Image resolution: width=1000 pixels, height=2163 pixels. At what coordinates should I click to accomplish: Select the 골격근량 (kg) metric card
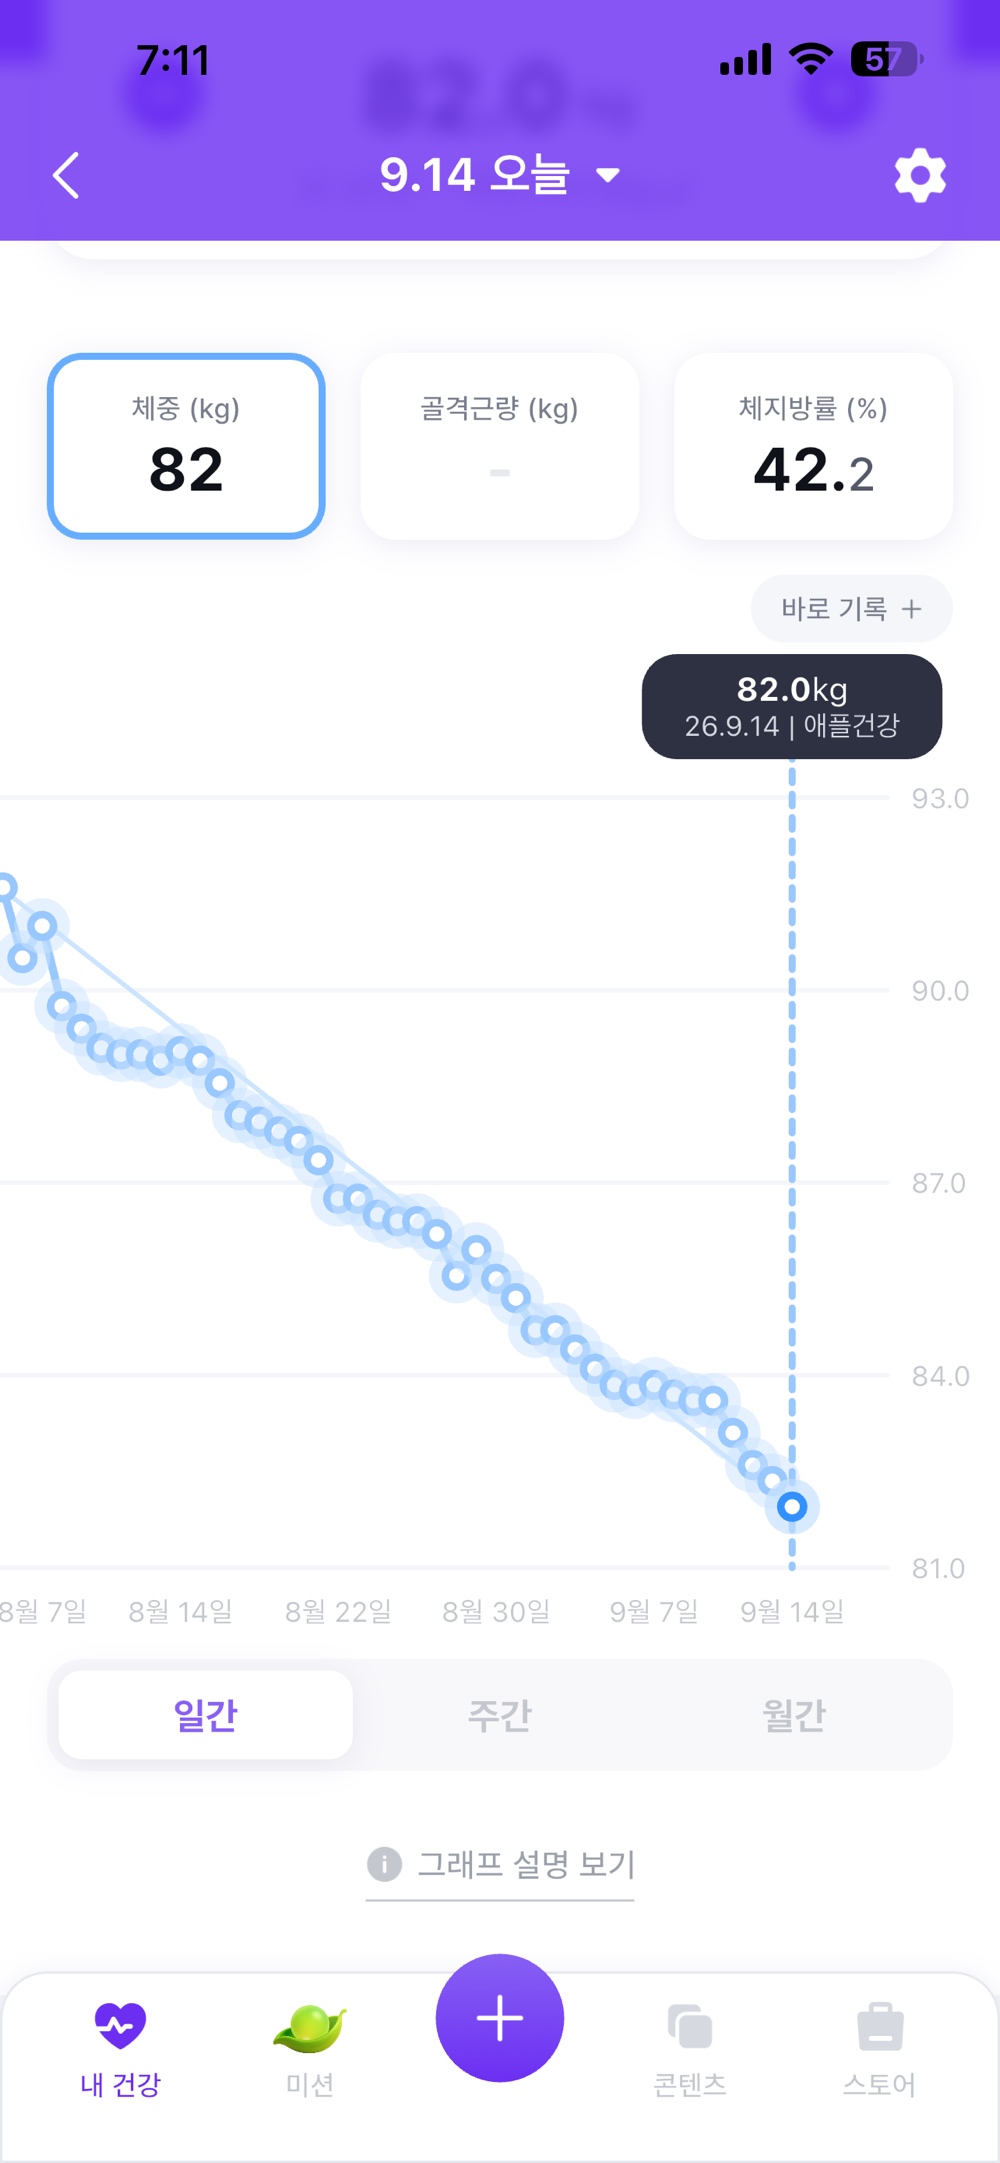(500, 446)
